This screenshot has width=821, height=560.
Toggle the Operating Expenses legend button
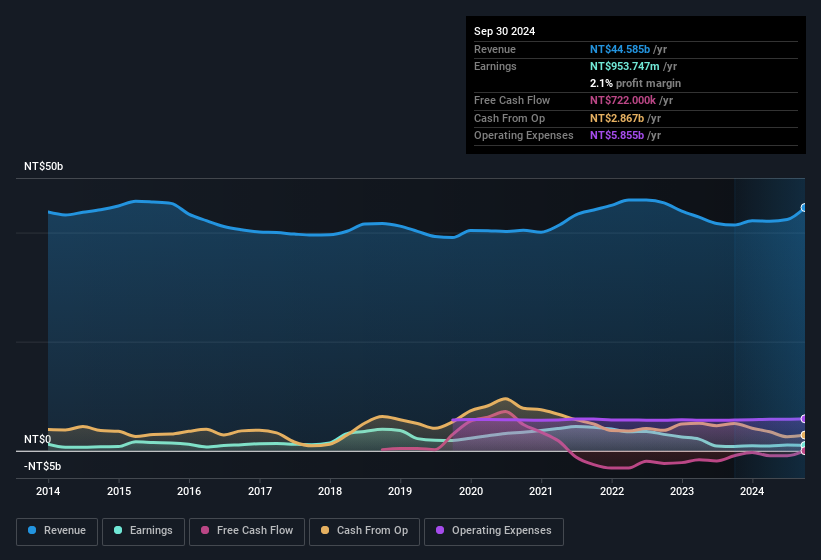point(494,531)
